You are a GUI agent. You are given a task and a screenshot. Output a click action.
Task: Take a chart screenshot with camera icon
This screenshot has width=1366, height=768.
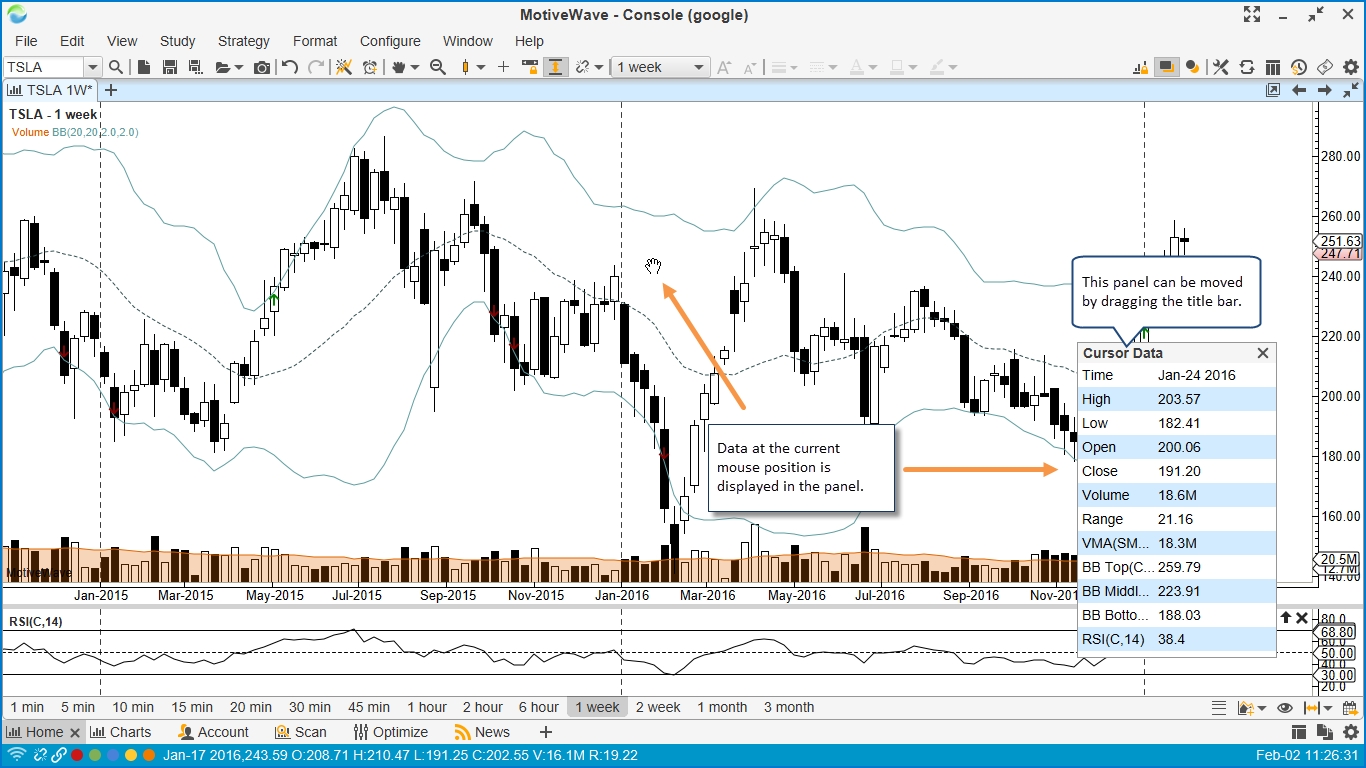point(262,67)
